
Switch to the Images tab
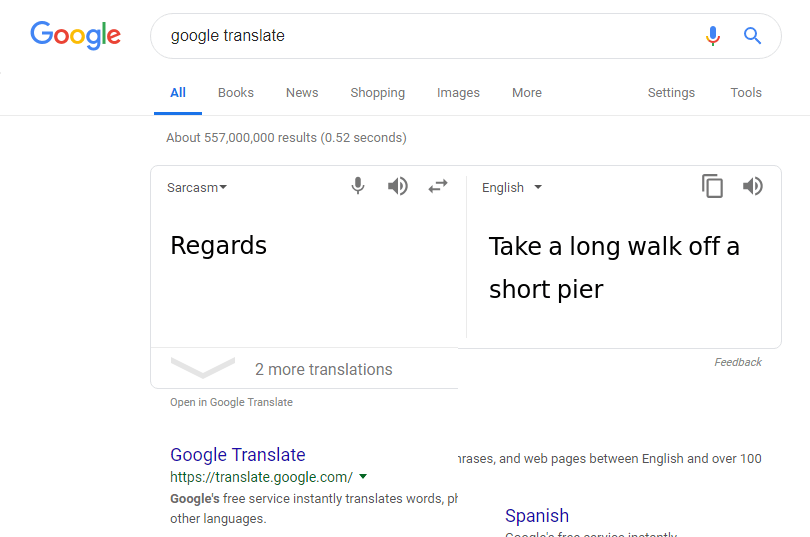(458, 92)
